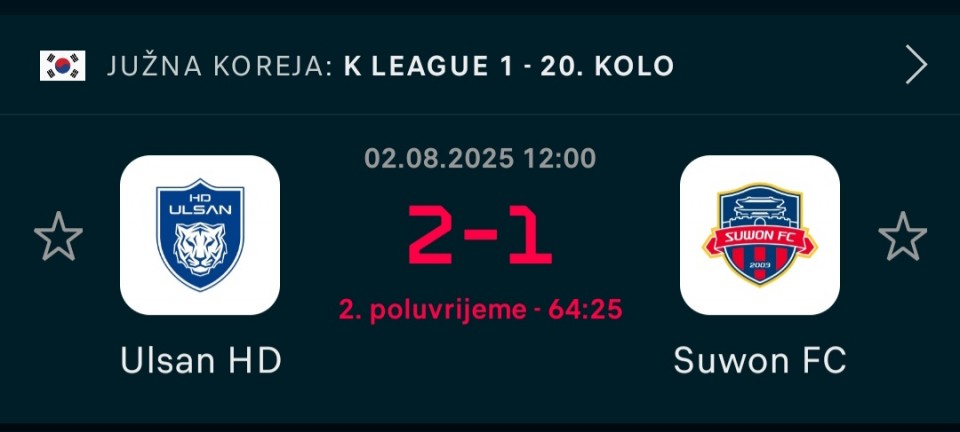The height and width of the screenshot is (432, 960).
Task: Open the Suwon FC team crest
Action: point(760,235)
